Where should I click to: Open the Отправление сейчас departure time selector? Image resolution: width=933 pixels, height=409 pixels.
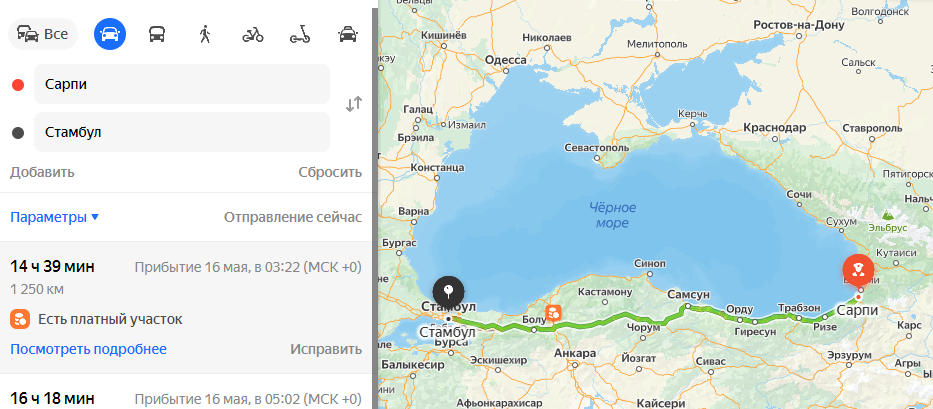pyautogui.click(x=293, y=217)
